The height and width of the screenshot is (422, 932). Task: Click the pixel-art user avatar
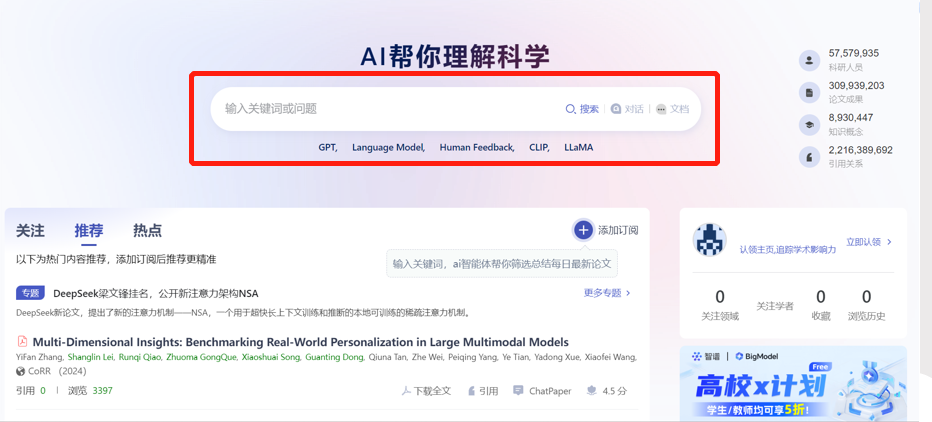709,240
